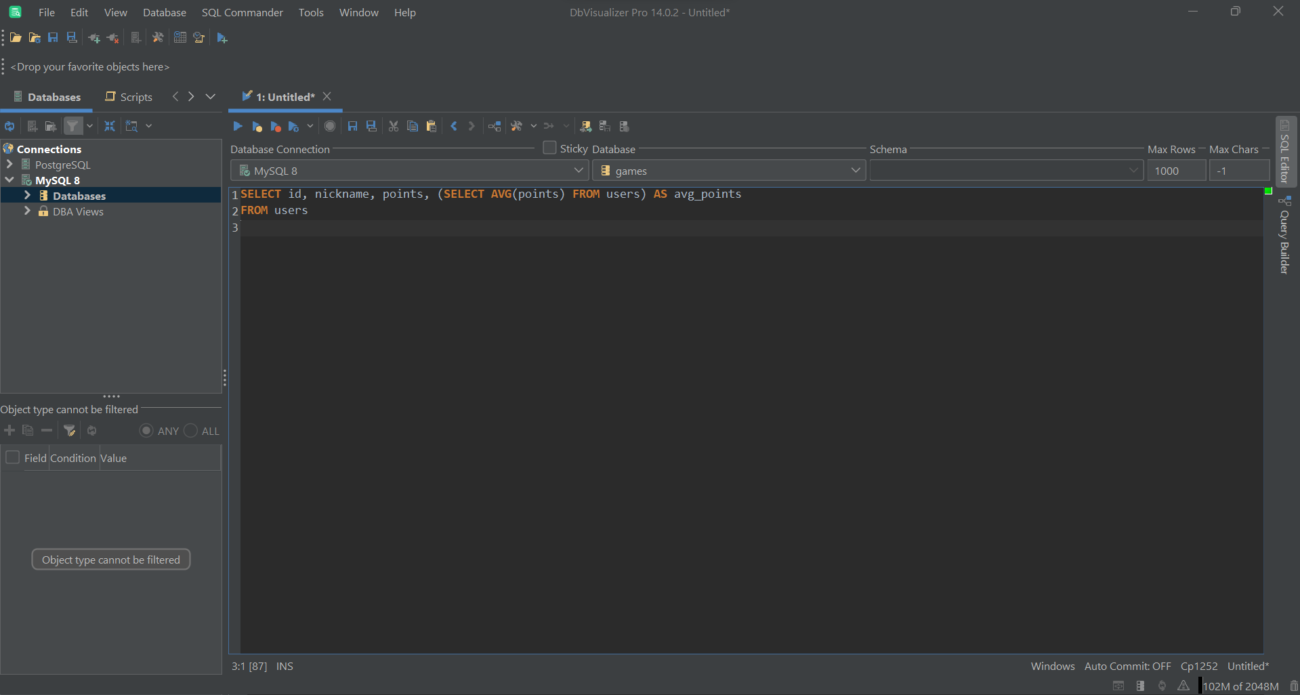
Task: Click inside the Max Rows input field
Action: point(1176,169)
